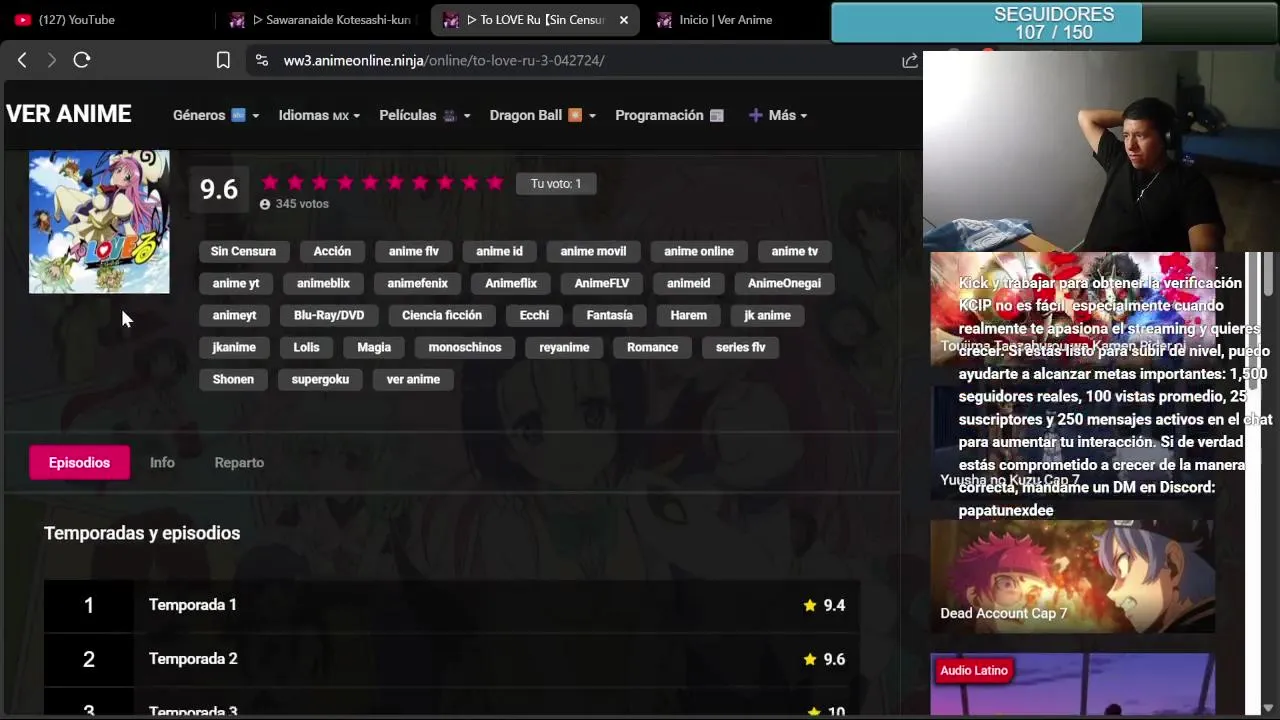The height and width of the screenshot is (720, 1280).
Task: Expand Temporada 1 season row
Action: tap(452, 605)
